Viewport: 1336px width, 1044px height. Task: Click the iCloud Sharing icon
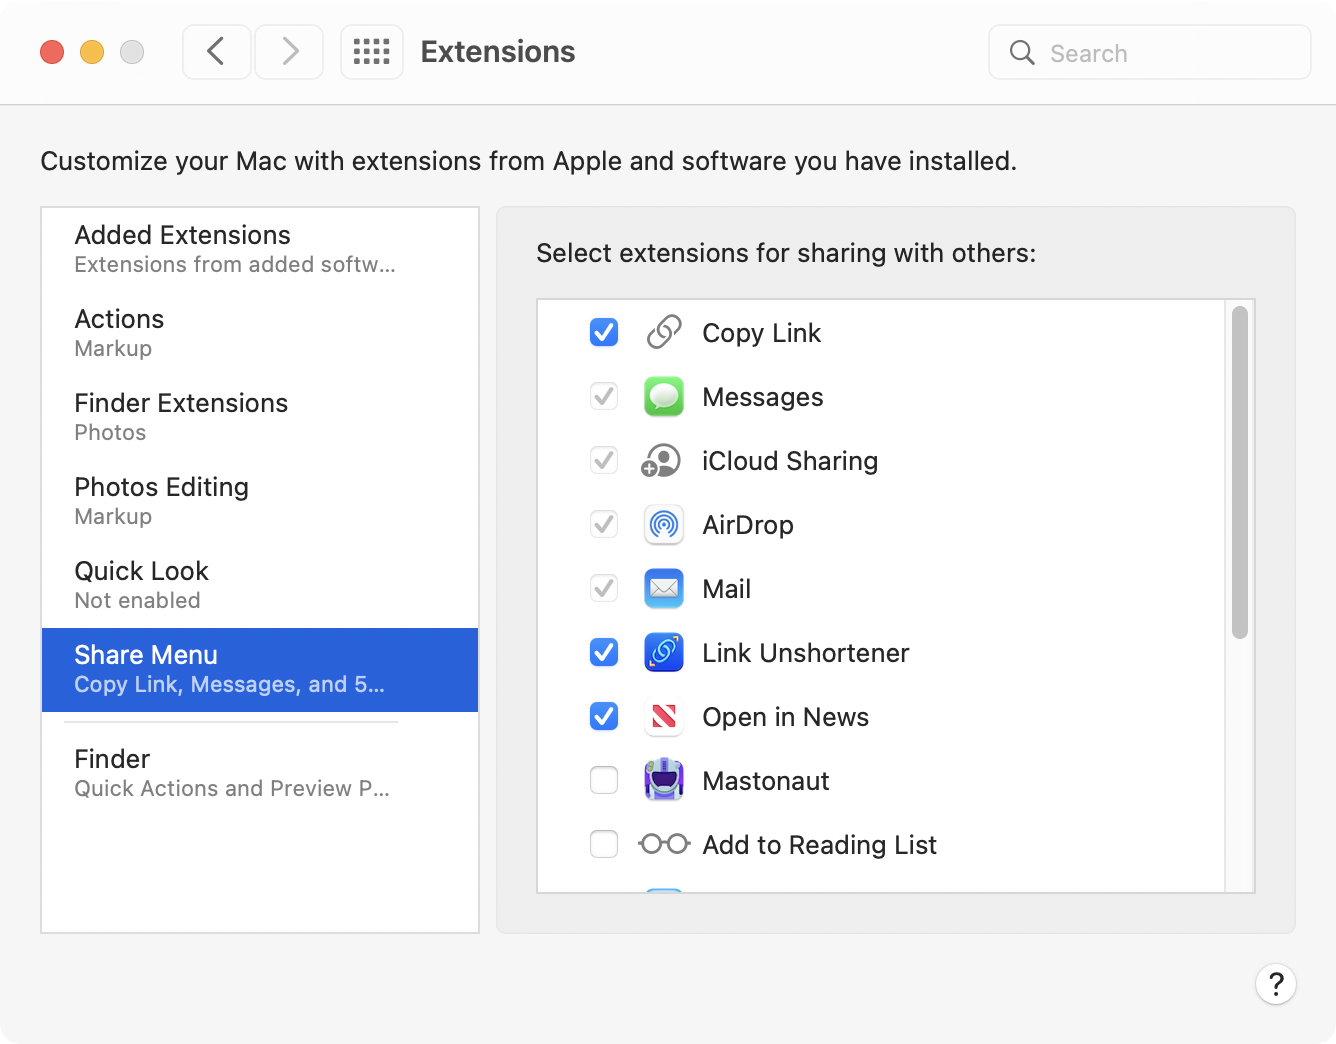click(662, 461)
